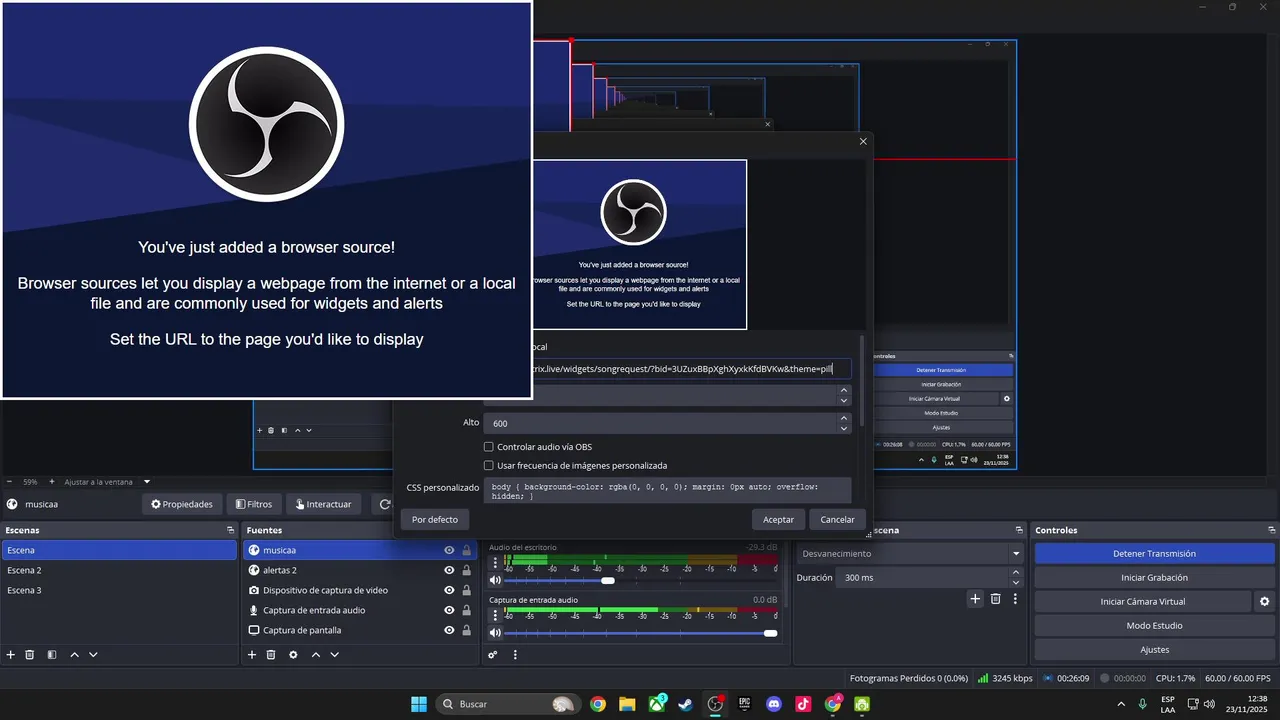
Task: Select Dispositivo de captura de video source
Action: (x=345, y=590)
